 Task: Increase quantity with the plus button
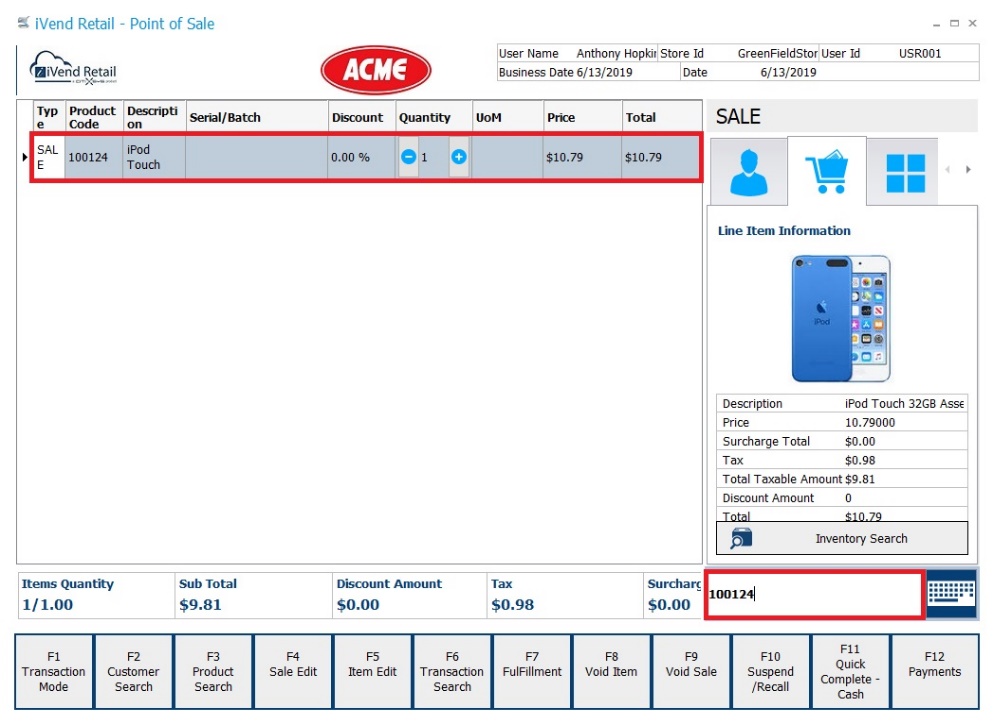click(x=459, y=156)
